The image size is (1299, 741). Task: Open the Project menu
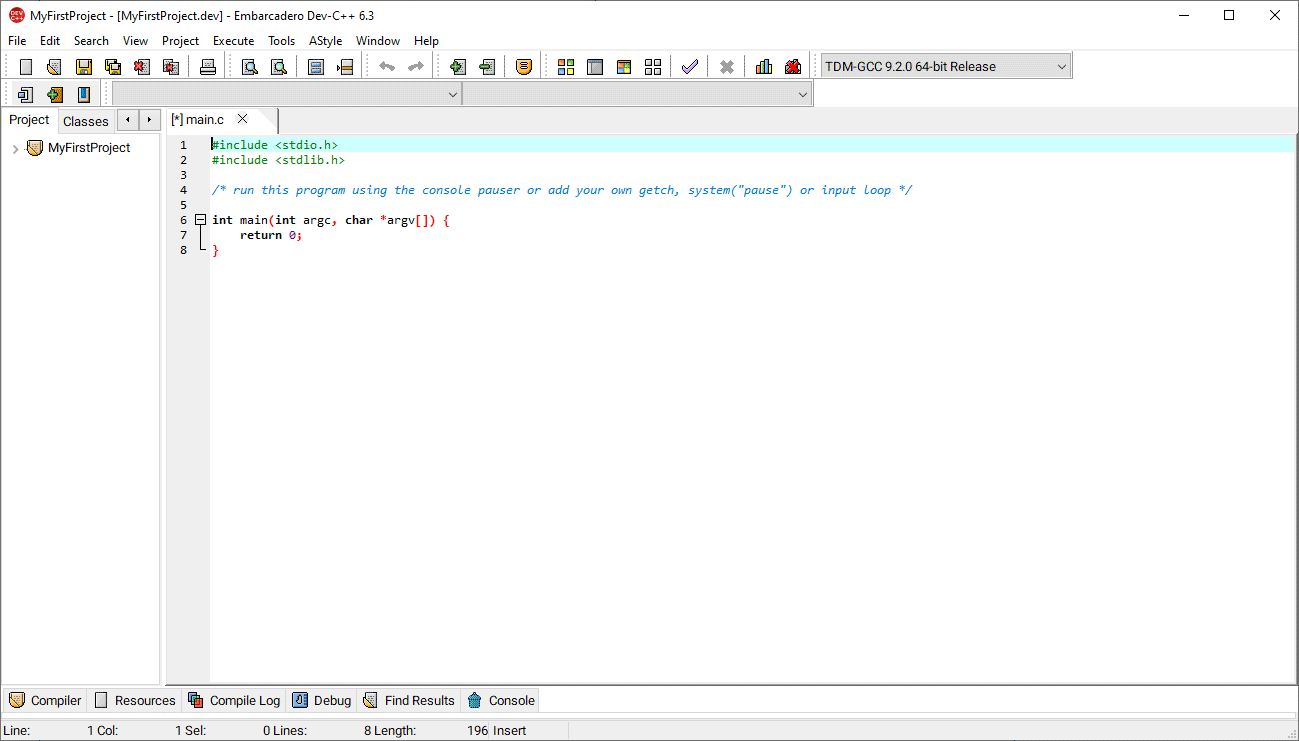point(181,41)
